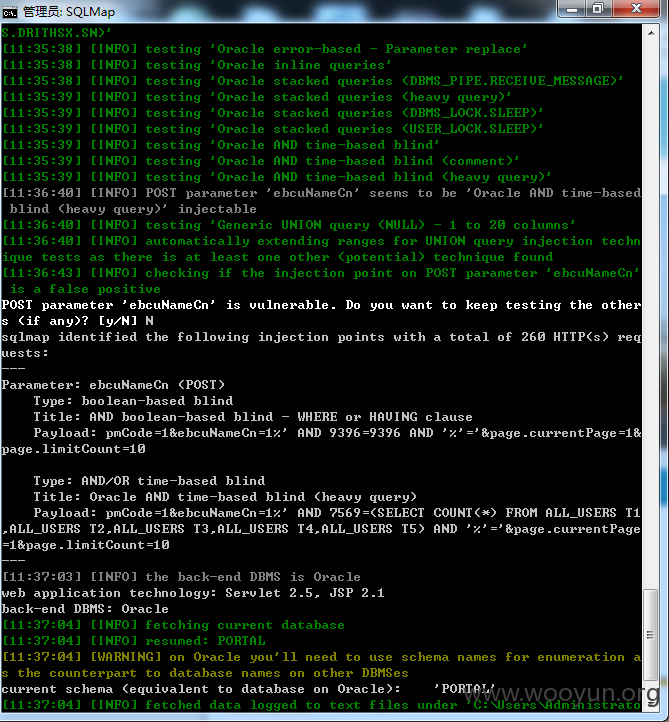Click line with DBMS_PIPE.RECEIVE_MESSAGE
Viewport: 669px width, 722px height.
click(313, 81)
